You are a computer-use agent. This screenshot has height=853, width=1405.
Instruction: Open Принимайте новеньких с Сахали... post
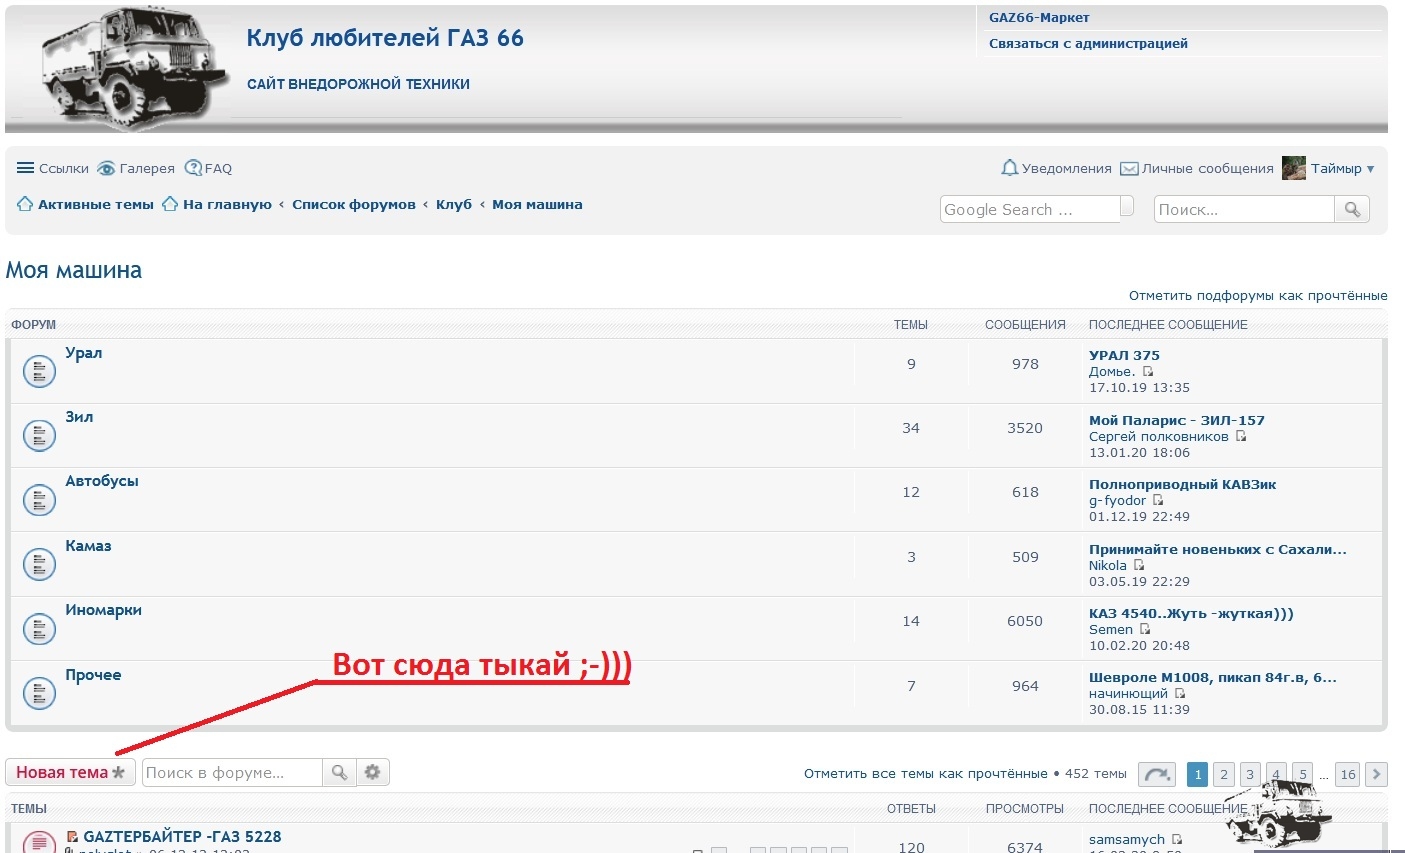(x=1217, y=549)
